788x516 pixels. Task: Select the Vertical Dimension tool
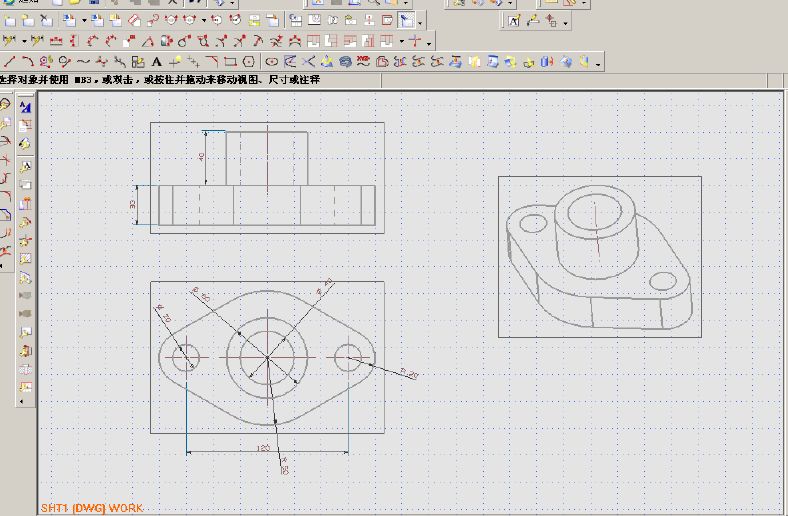click(x=74, y=41)
